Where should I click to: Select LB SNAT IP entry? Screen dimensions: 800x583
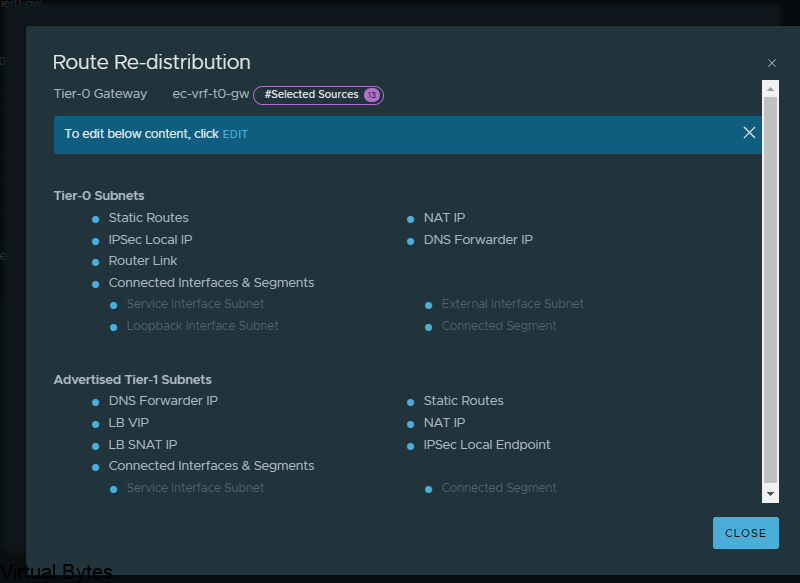tap(143, 445)
